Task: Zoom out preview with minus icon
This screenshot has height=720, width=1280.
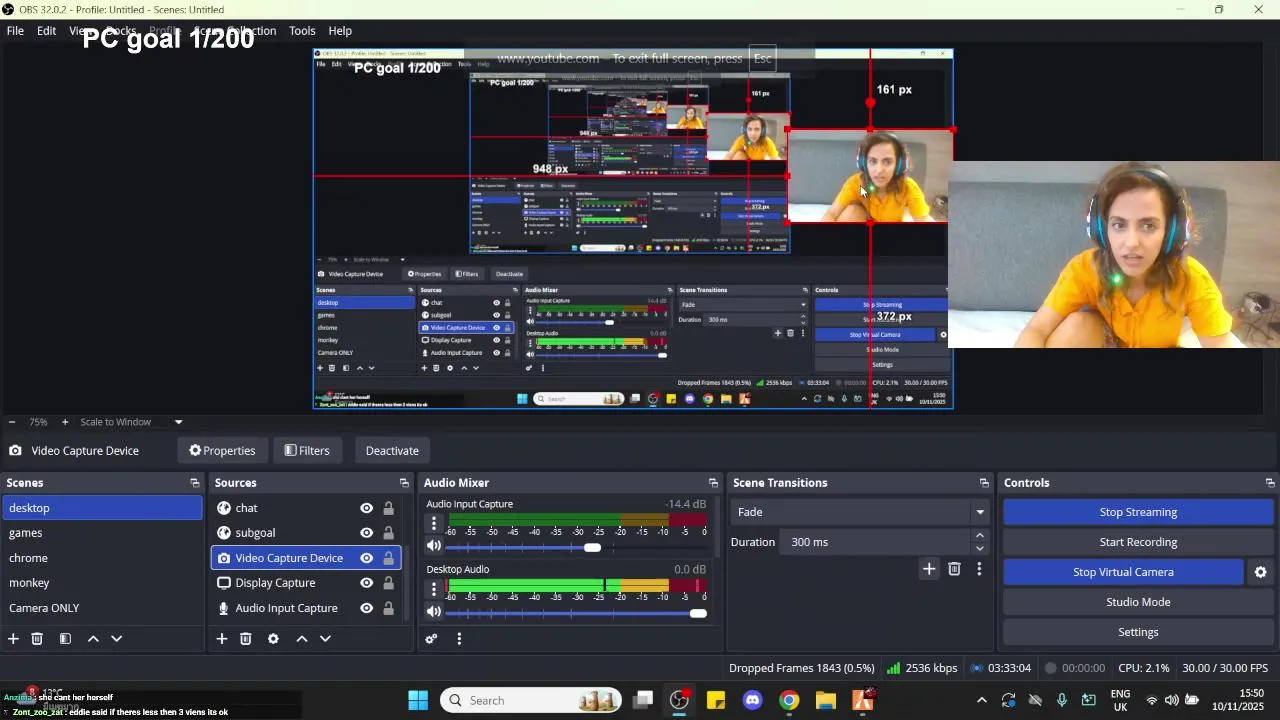Action: click(x=12, y=422)
